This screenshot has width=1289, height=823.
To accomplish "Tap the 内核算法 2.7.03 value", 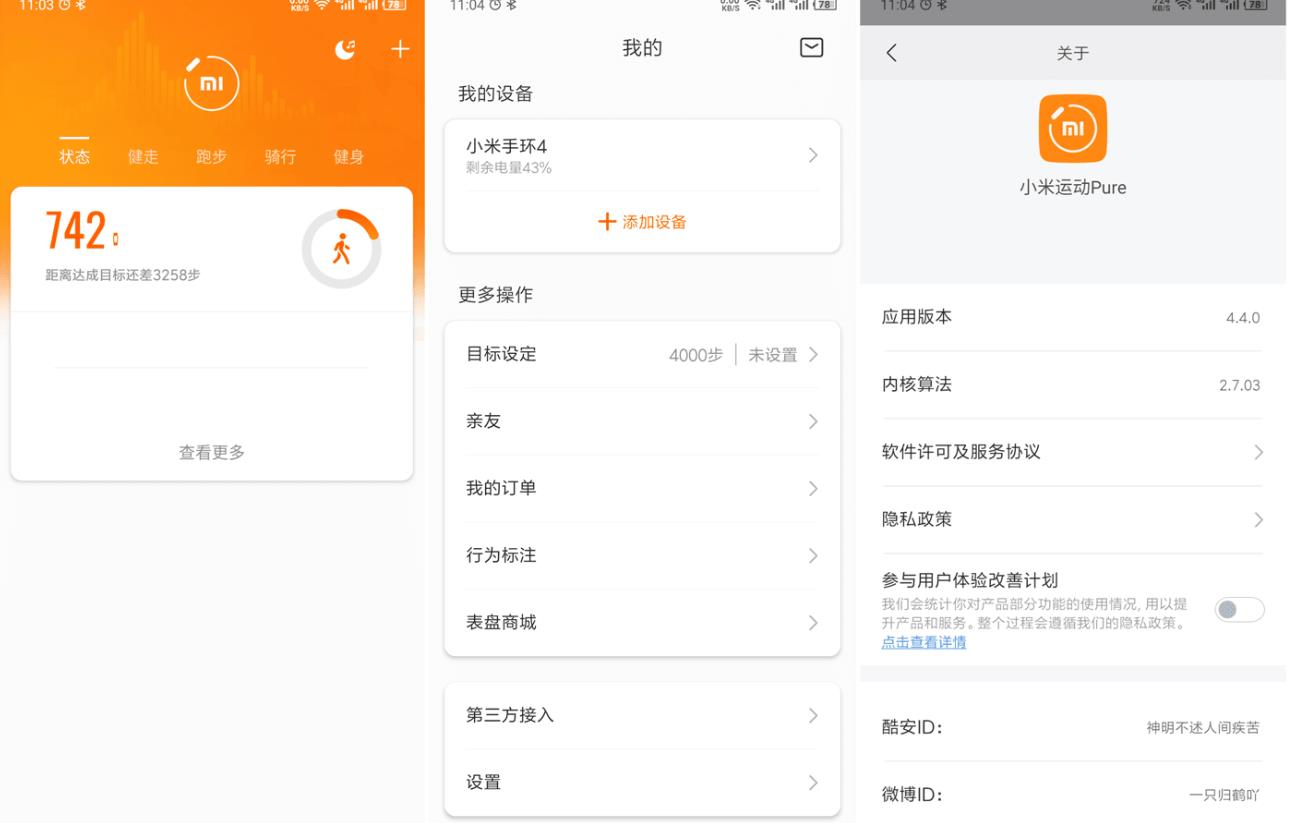I will pyautogui.click(x=1240, y=385).
